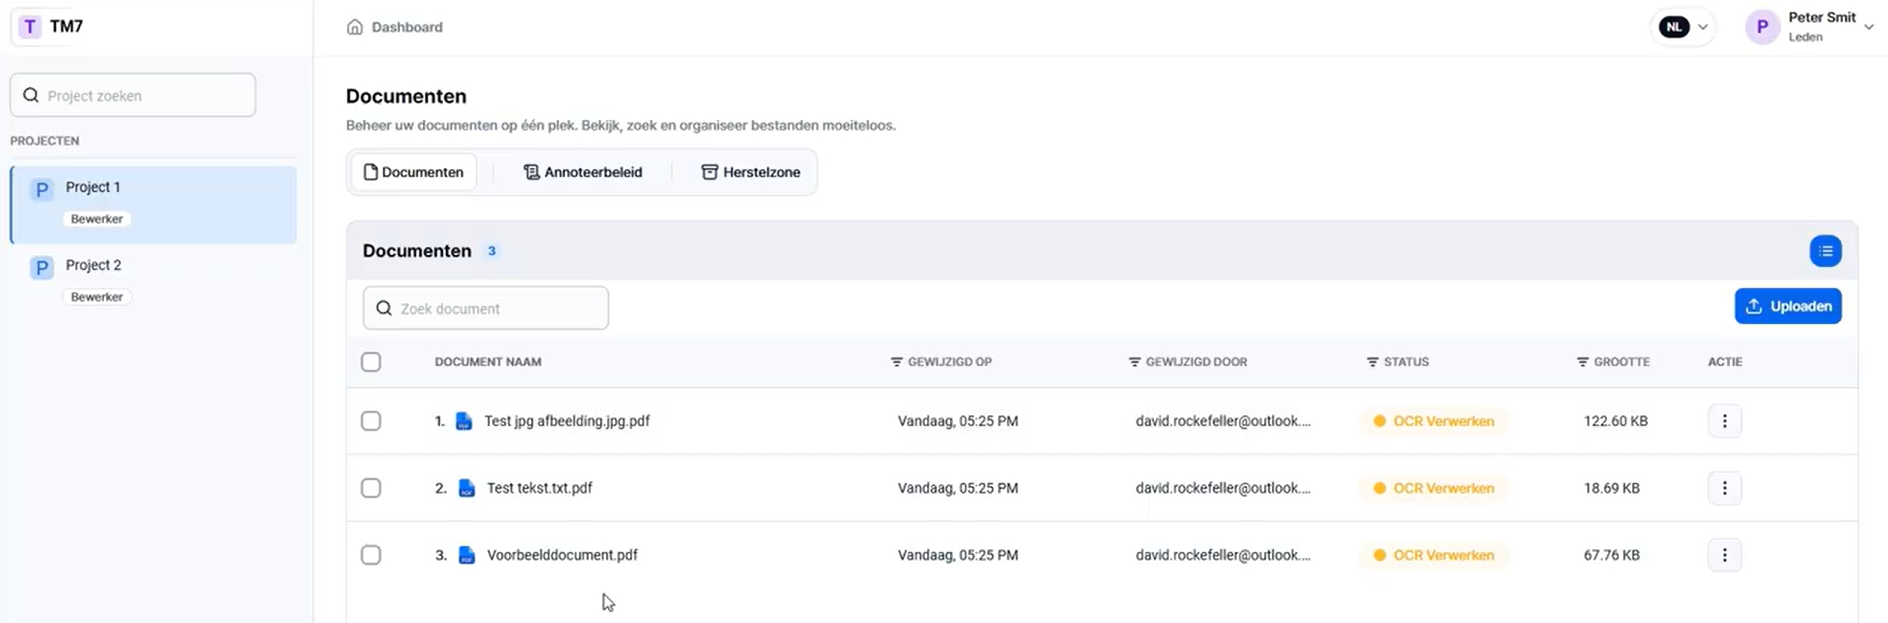Click the Gewijzigd op filter icon
This screenshot has height=623, width=1888.
pyautogui.click(x=896, y=362)
